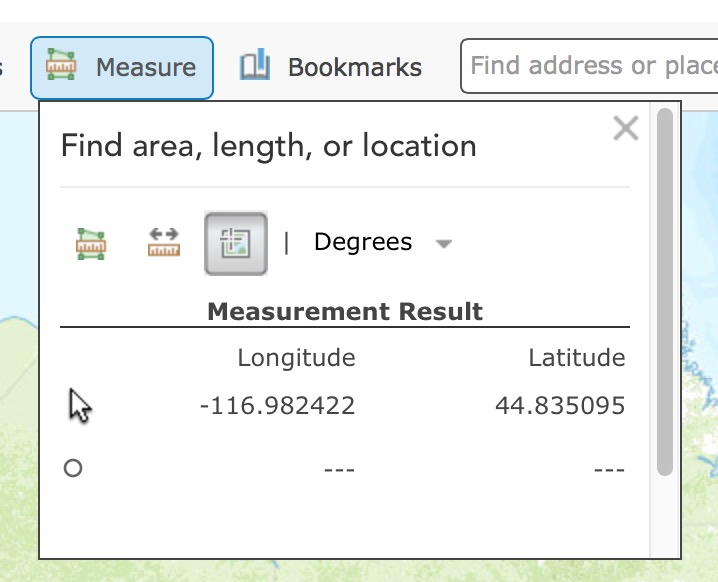The width and height of the screenshot is (718, 582).
Task: Click the small arrow beside Degrees
Action: [x=445, y=243]
